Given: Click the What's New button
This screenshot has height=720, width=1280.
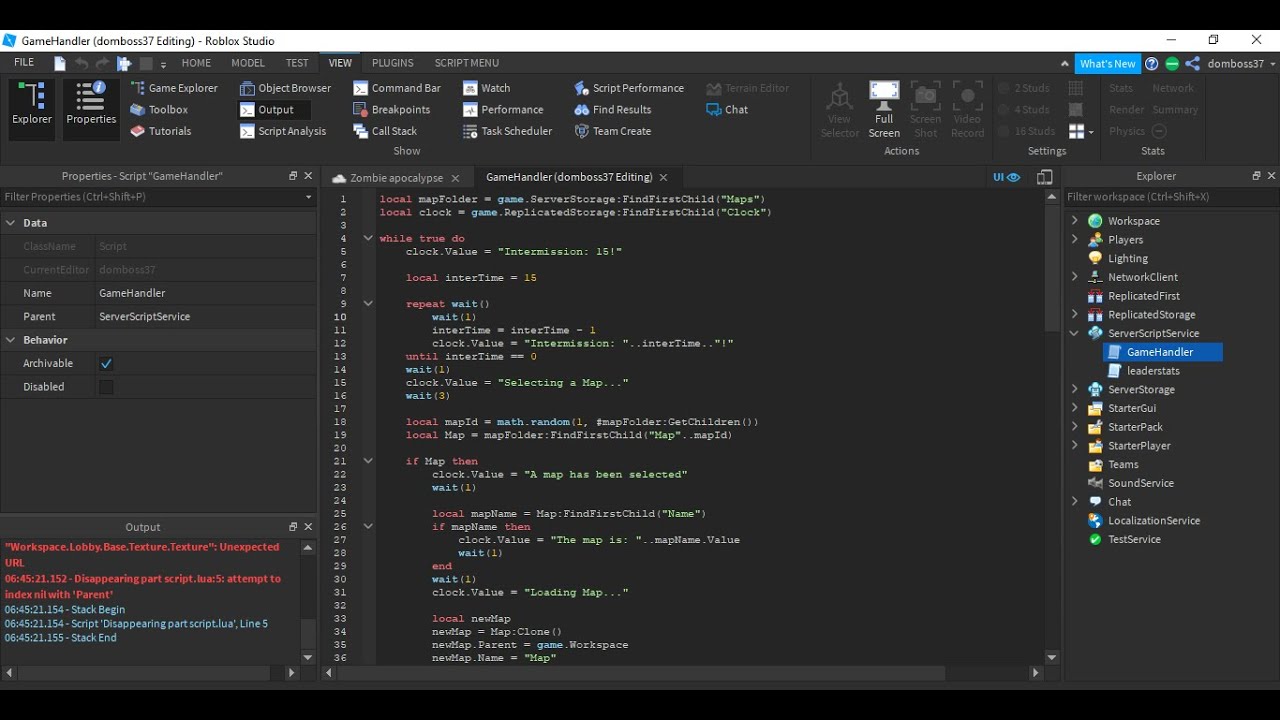Looking at the screenshot, I should pyautogui.click(x=1107, y=64).
